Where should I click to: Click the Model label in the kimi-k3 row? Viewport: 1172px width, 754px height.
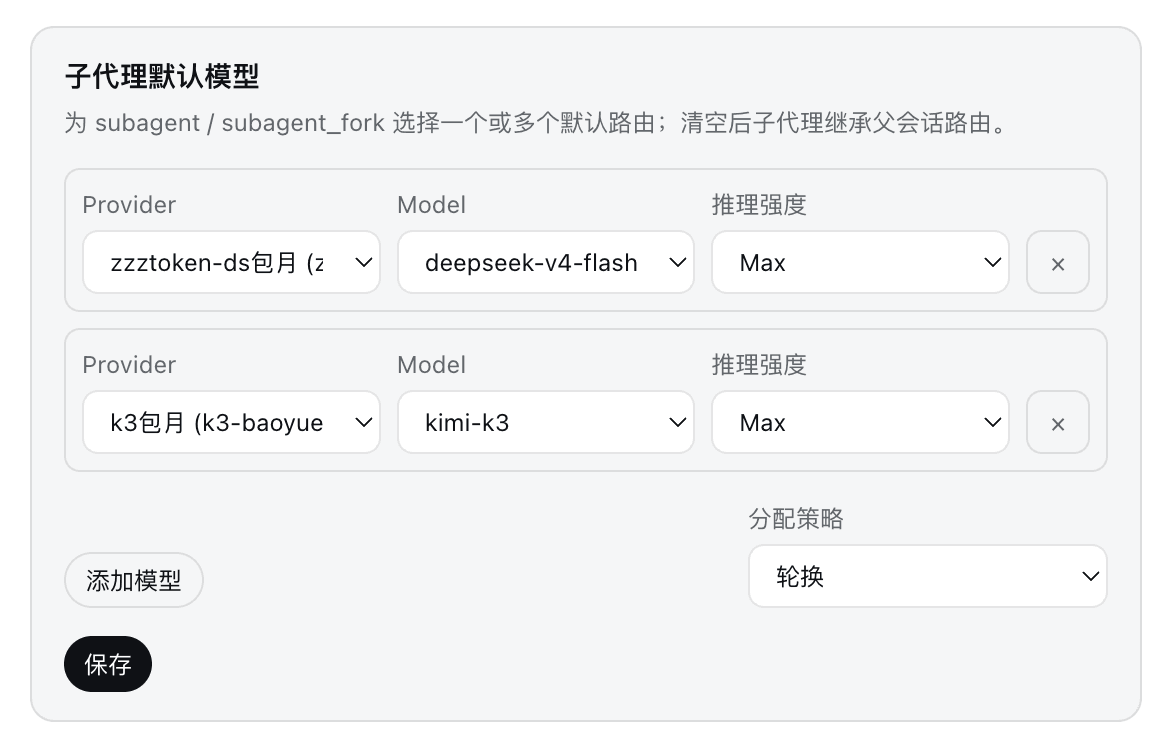pyautogui.click(x=431, y=365)
